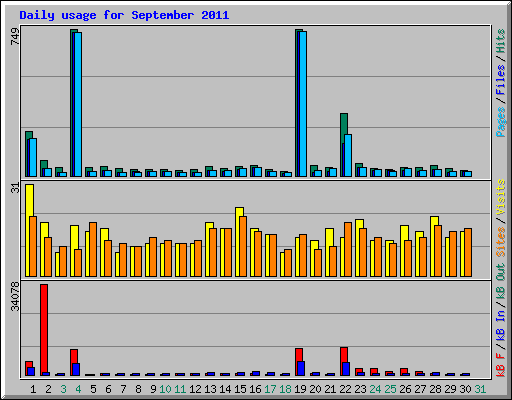Click the green day 4 axis label
Viewport: 512px width, 400px height.
(x=78, y=389)
